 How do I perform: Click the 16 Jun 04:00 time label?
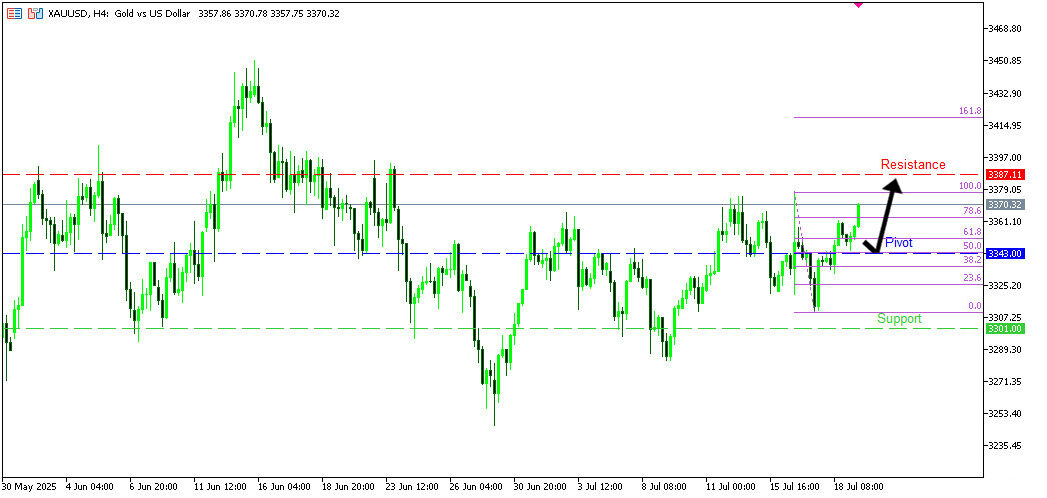pyautogui.click(x=283, y=487)
